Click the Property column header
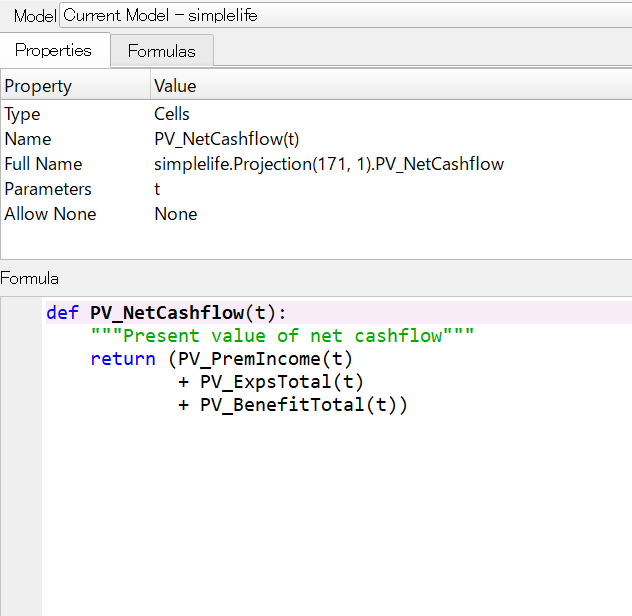632x616 pixels. pyautogui.click(x=38, y=86)
